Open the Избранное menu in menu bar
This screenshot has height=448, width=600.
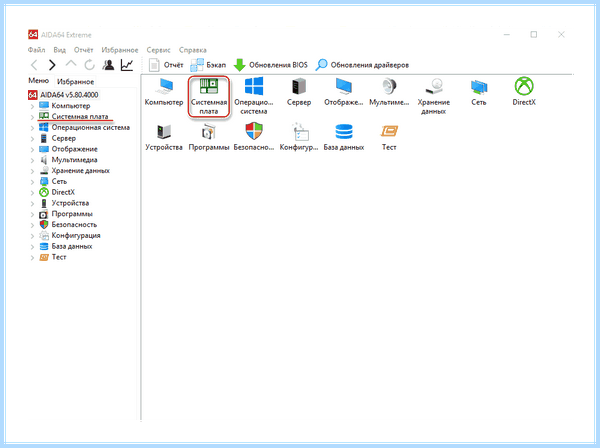120,50
